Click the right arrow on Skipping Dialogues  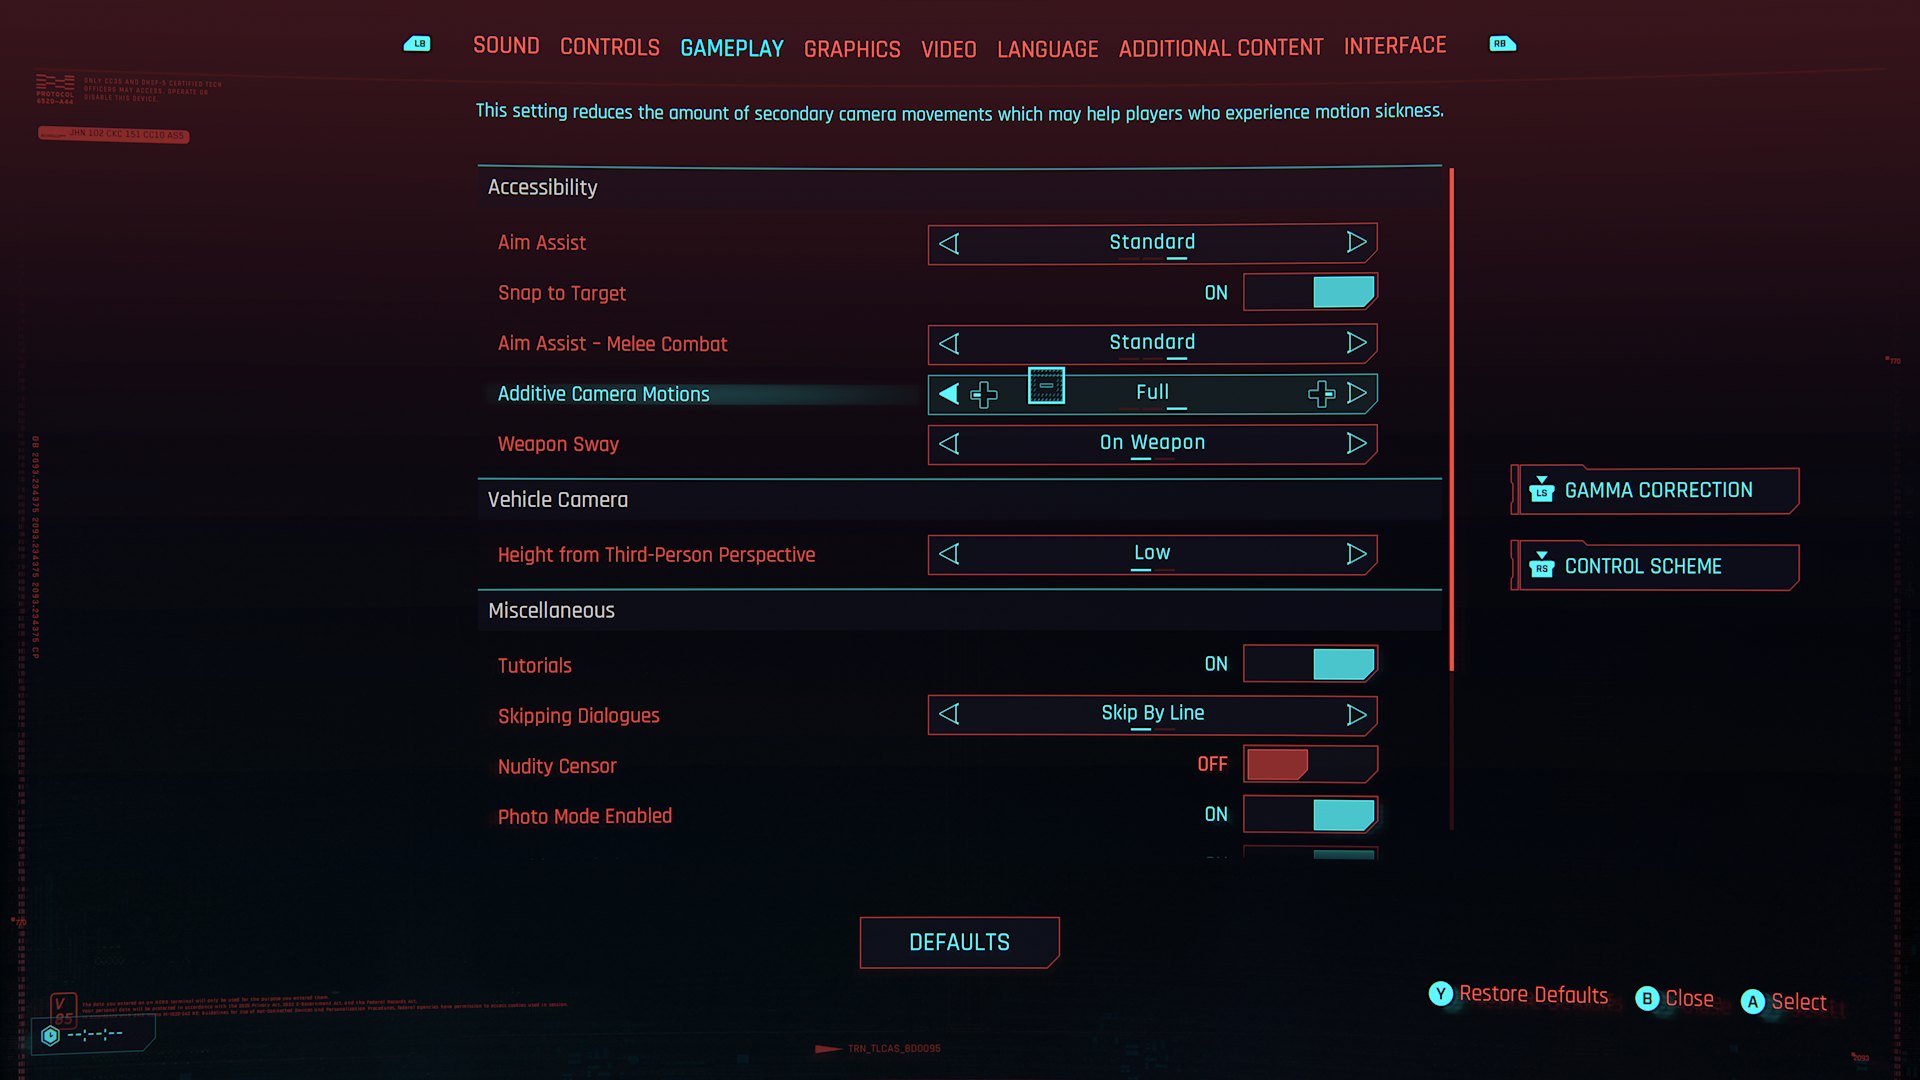[1356, 713]
